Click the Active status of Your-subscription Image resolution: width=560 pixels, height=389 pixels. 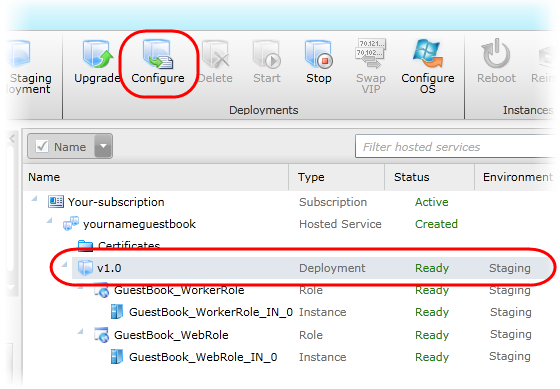point(431,202)
